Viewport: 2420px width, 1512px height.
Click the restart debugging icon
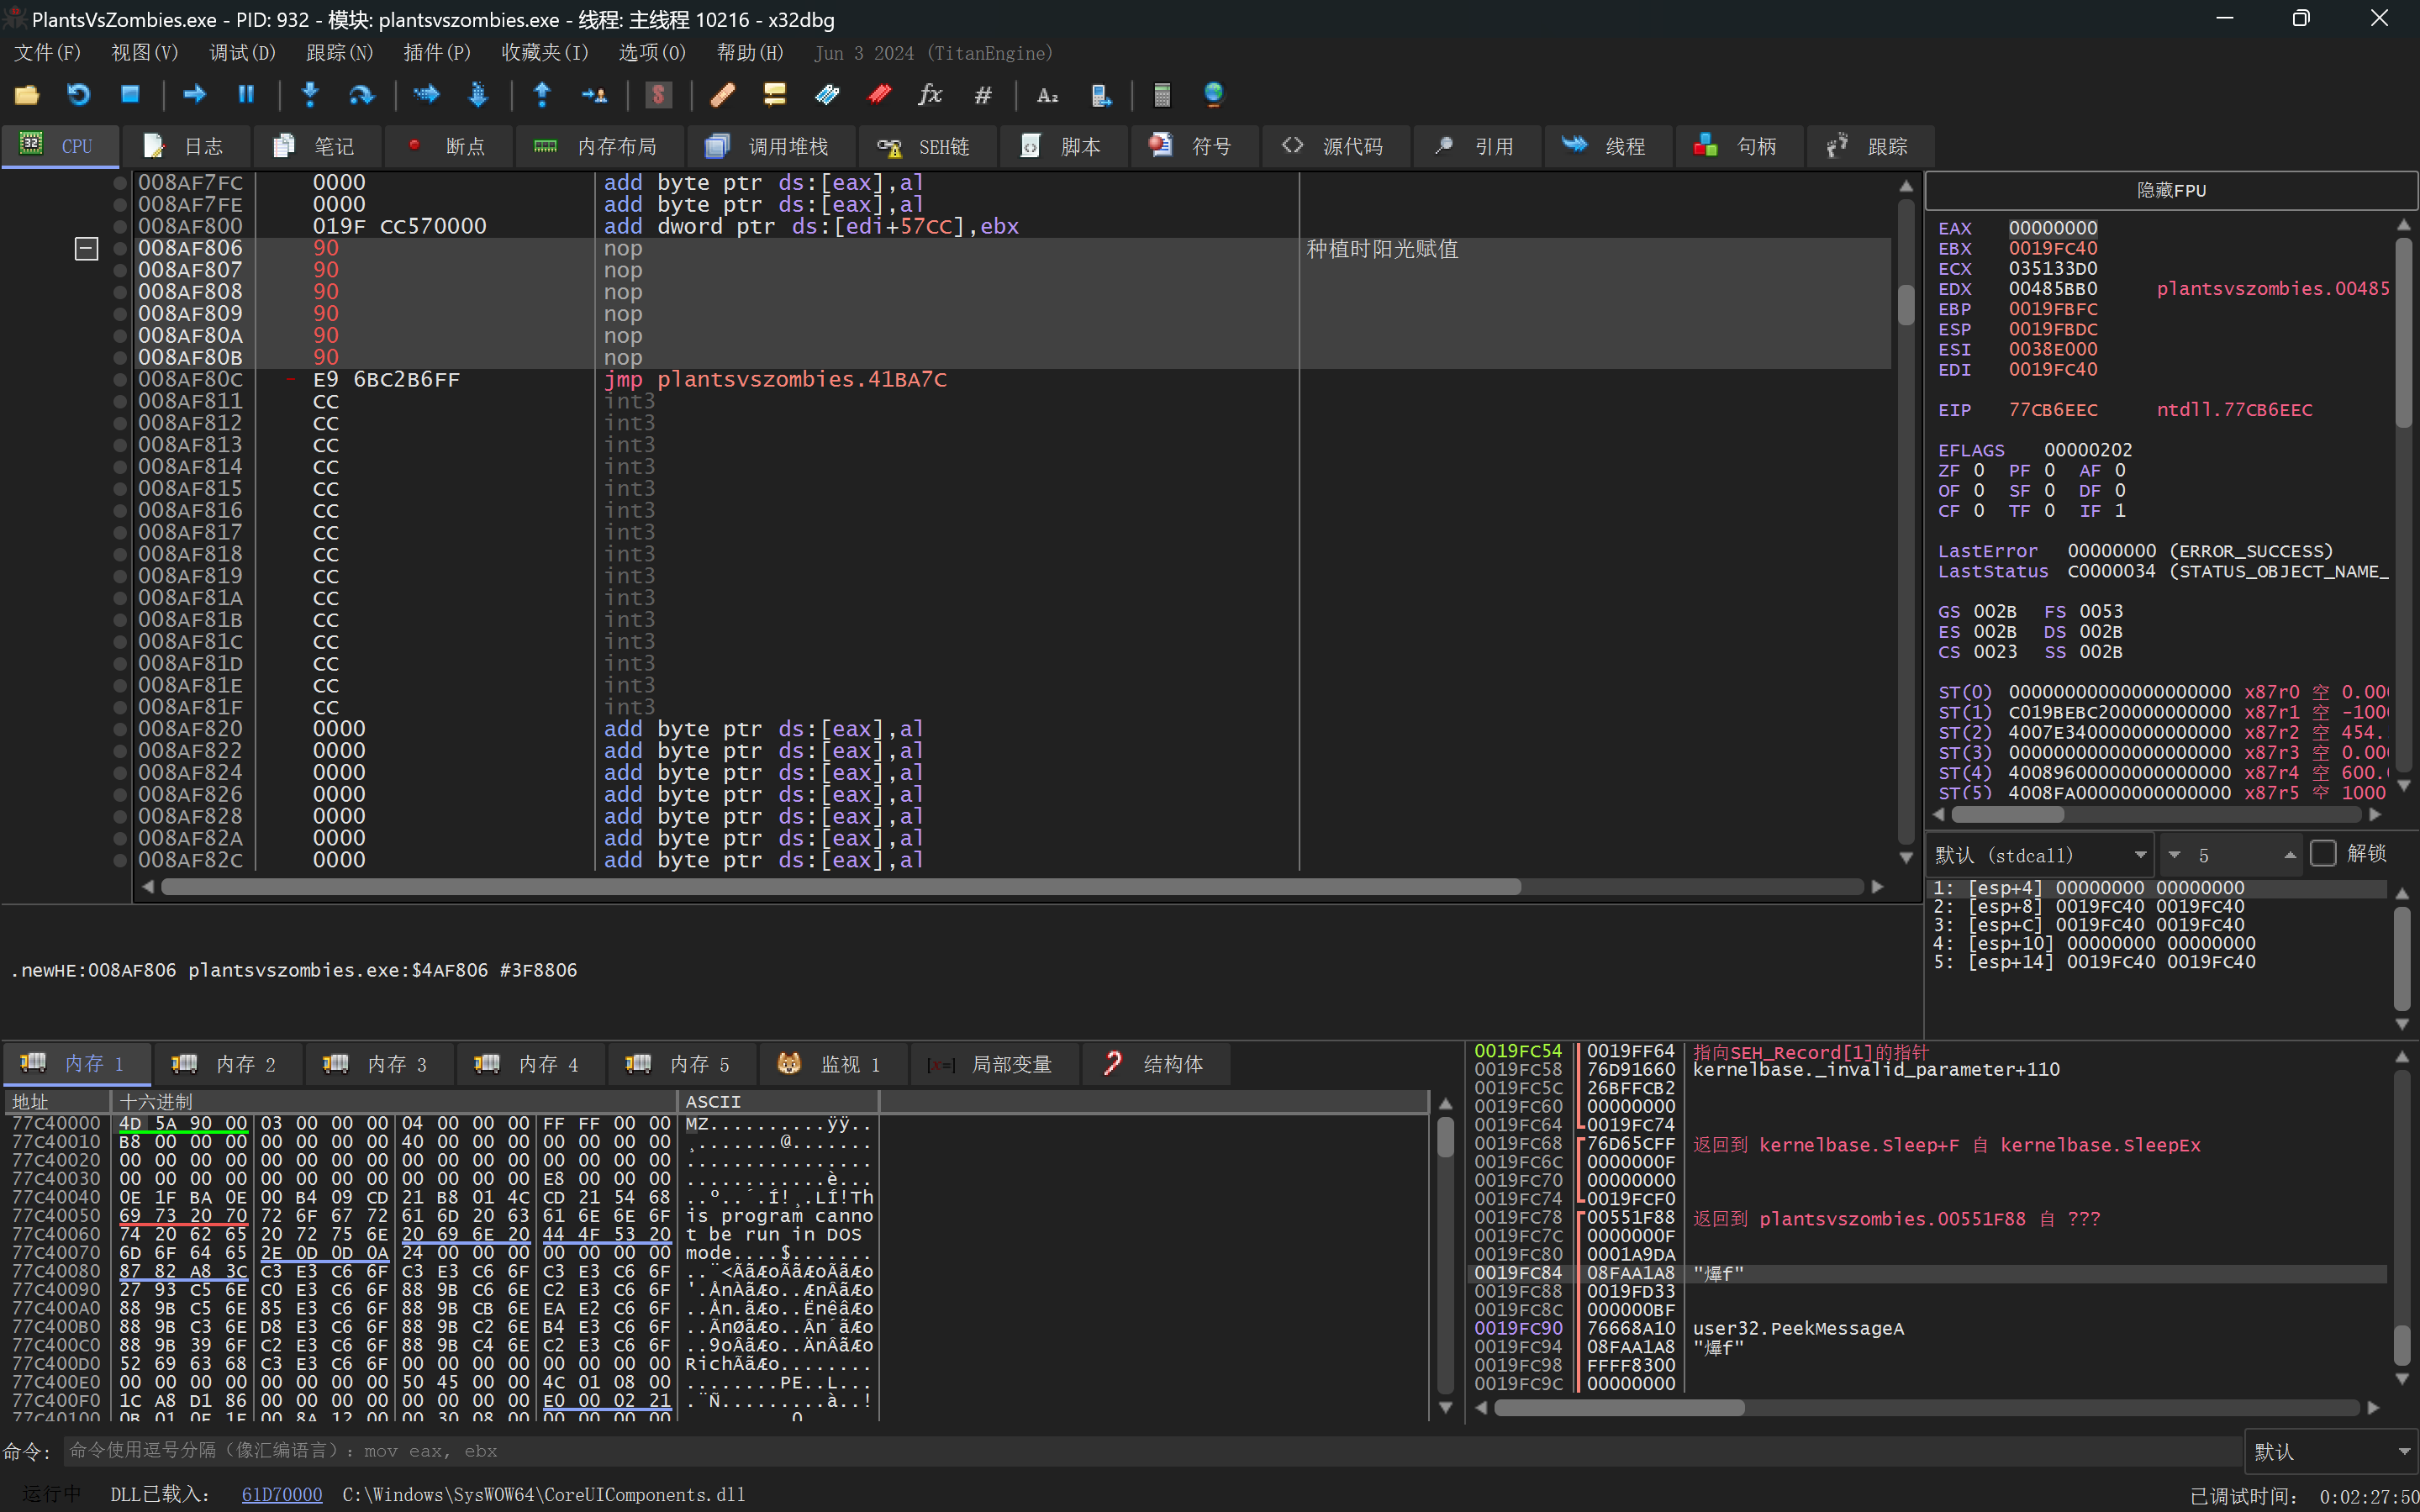tap(78, 95)
